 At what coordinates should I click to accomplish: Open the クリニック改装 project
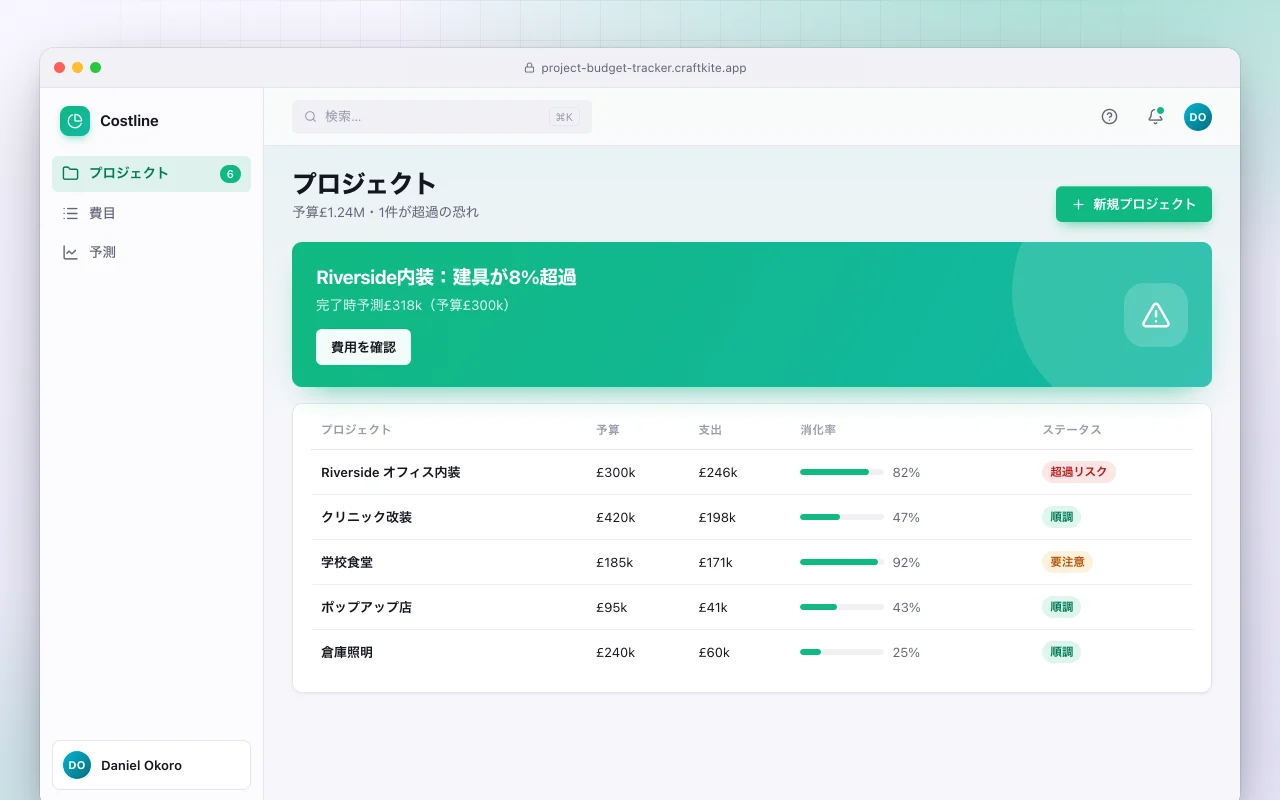coord(752,517)
